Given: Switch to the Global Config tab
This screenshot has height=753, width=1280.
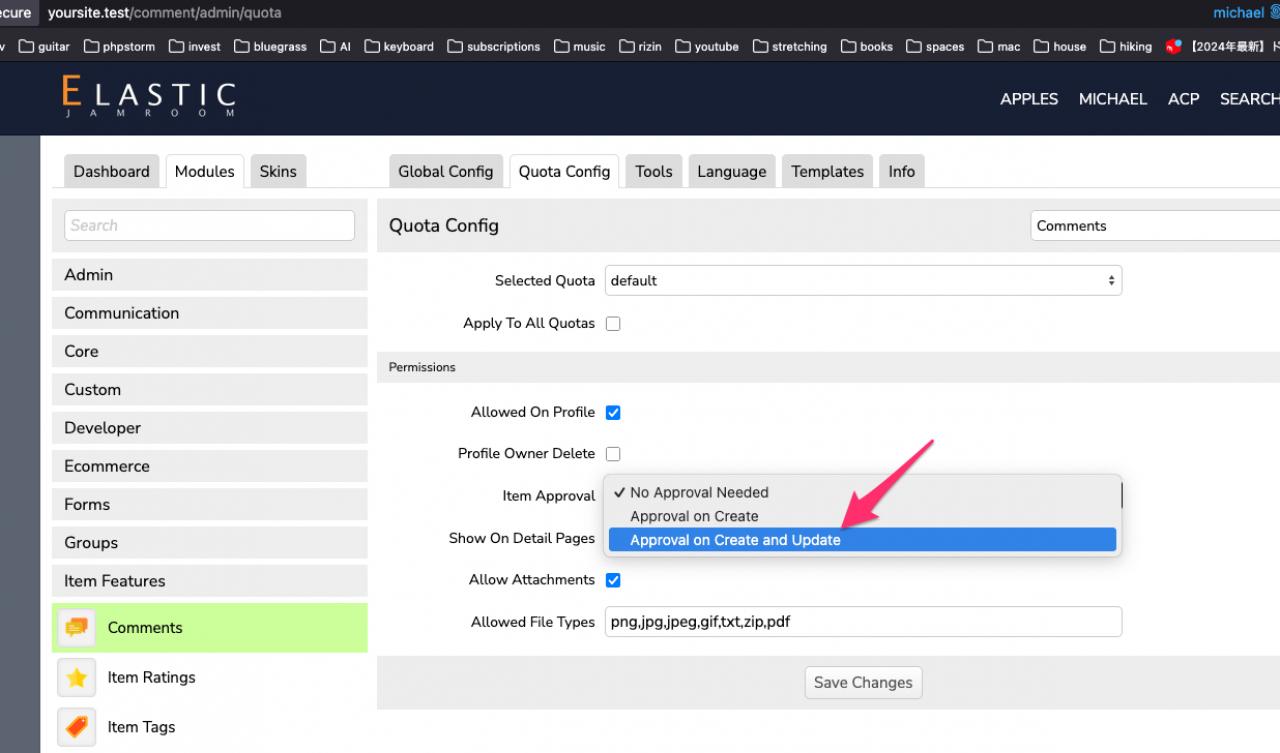Looking at the screenshot, I should click(x=445, y=171).
